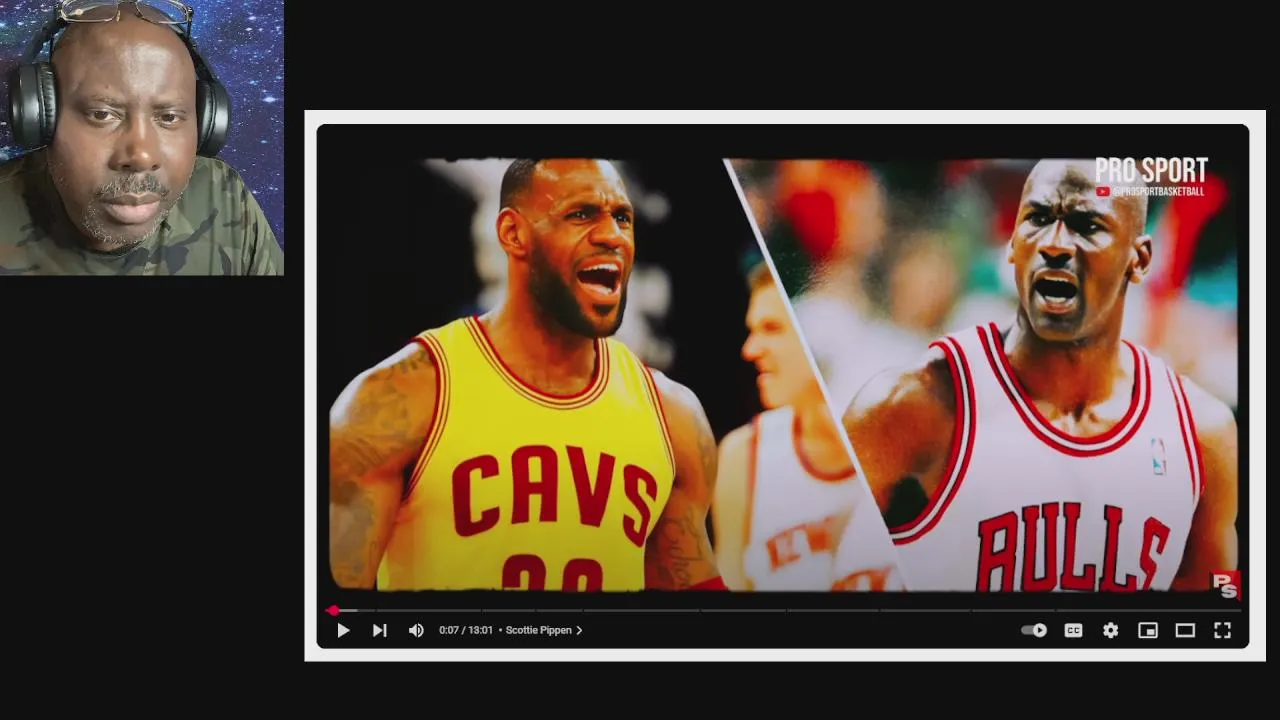Mute the video volume
This screenshot has height=720, width=1280.
[416, 630]
